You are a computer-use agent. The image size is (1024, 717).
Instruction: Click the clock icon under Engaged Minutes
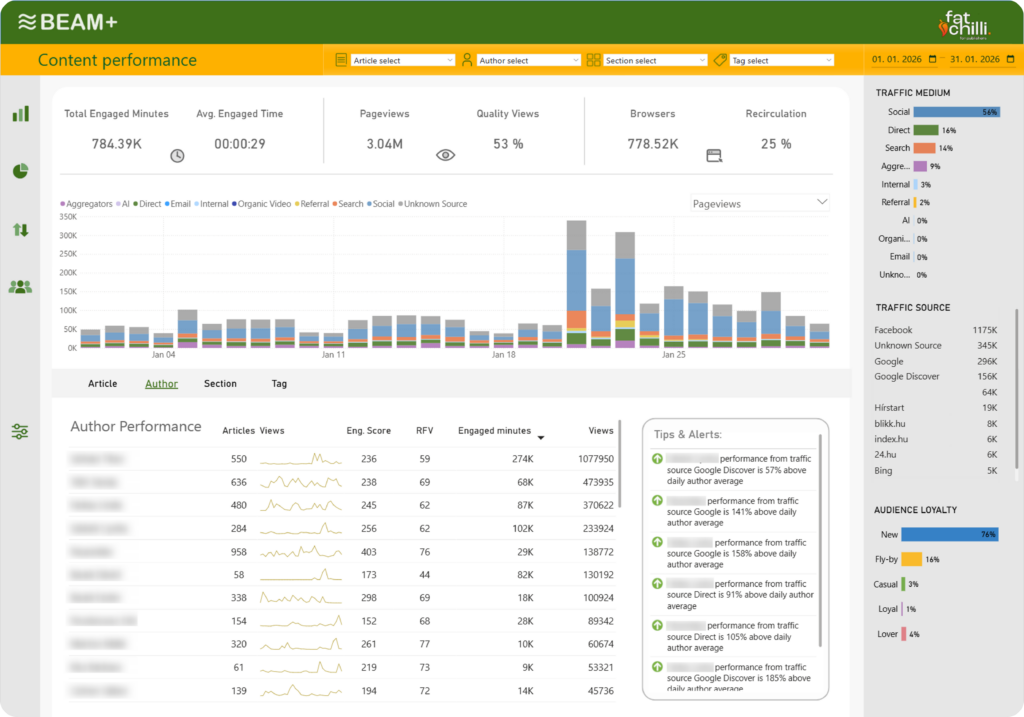[x=177, y=155]
